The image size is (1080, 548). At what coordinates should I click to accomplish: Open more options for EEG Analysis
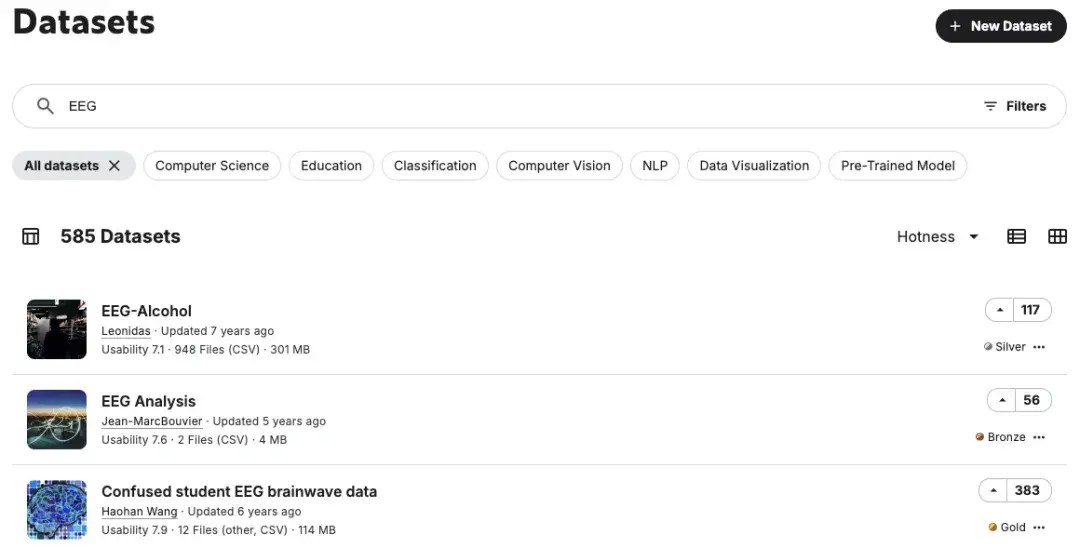(1039, 437)
